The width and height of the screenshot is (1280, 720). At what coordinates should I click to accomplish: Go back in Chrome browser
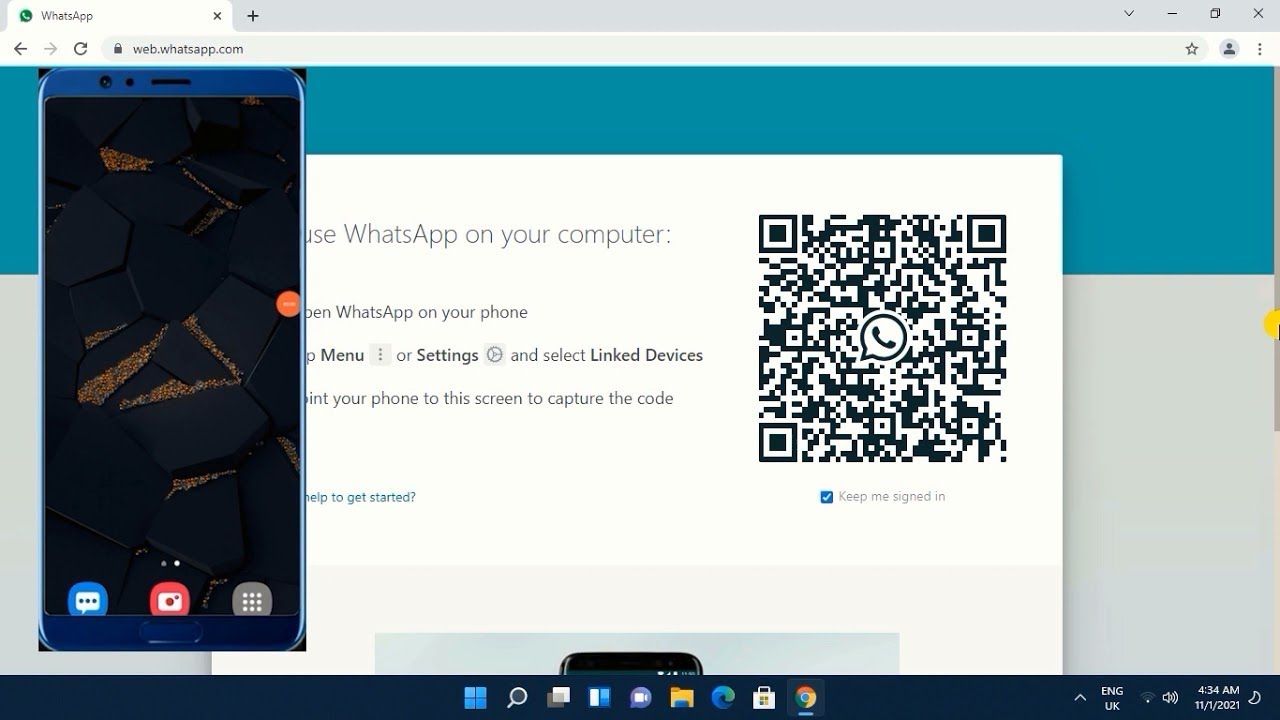(x=20, y=49)
